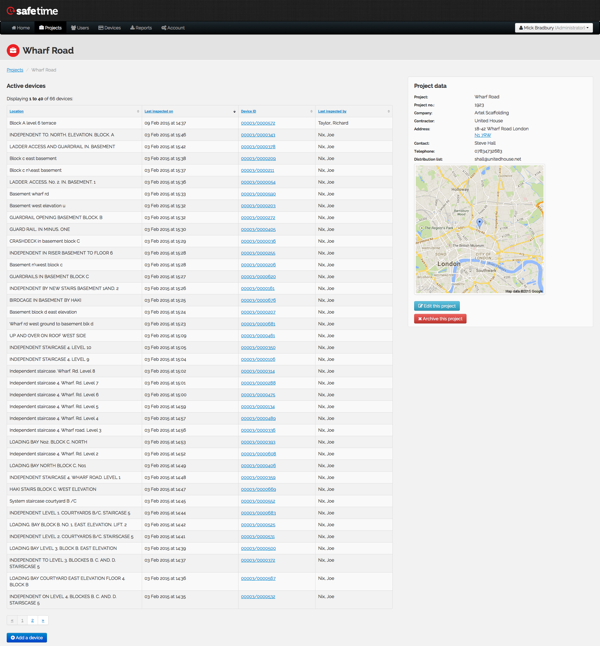Image resolution: width=600 pixels, height=646 pixels.
Task: Sort table by Device ID column
Action: 248,111
